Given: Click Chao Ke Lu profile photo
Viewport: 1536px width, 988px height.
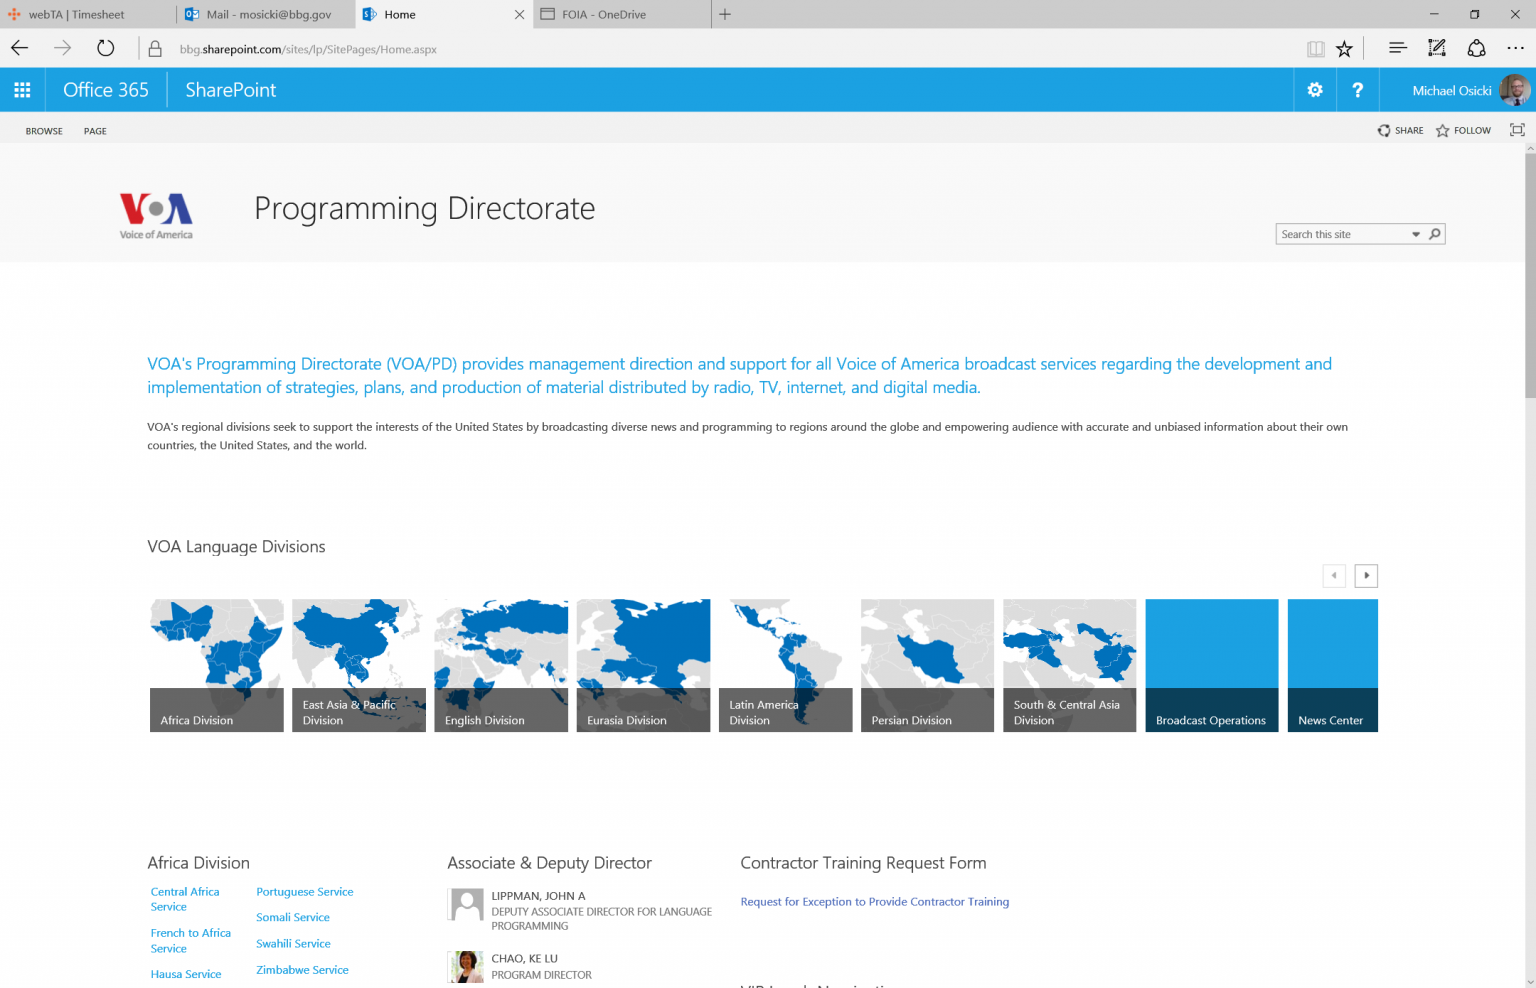Looking at the screenshot, I should pos(466,966).
